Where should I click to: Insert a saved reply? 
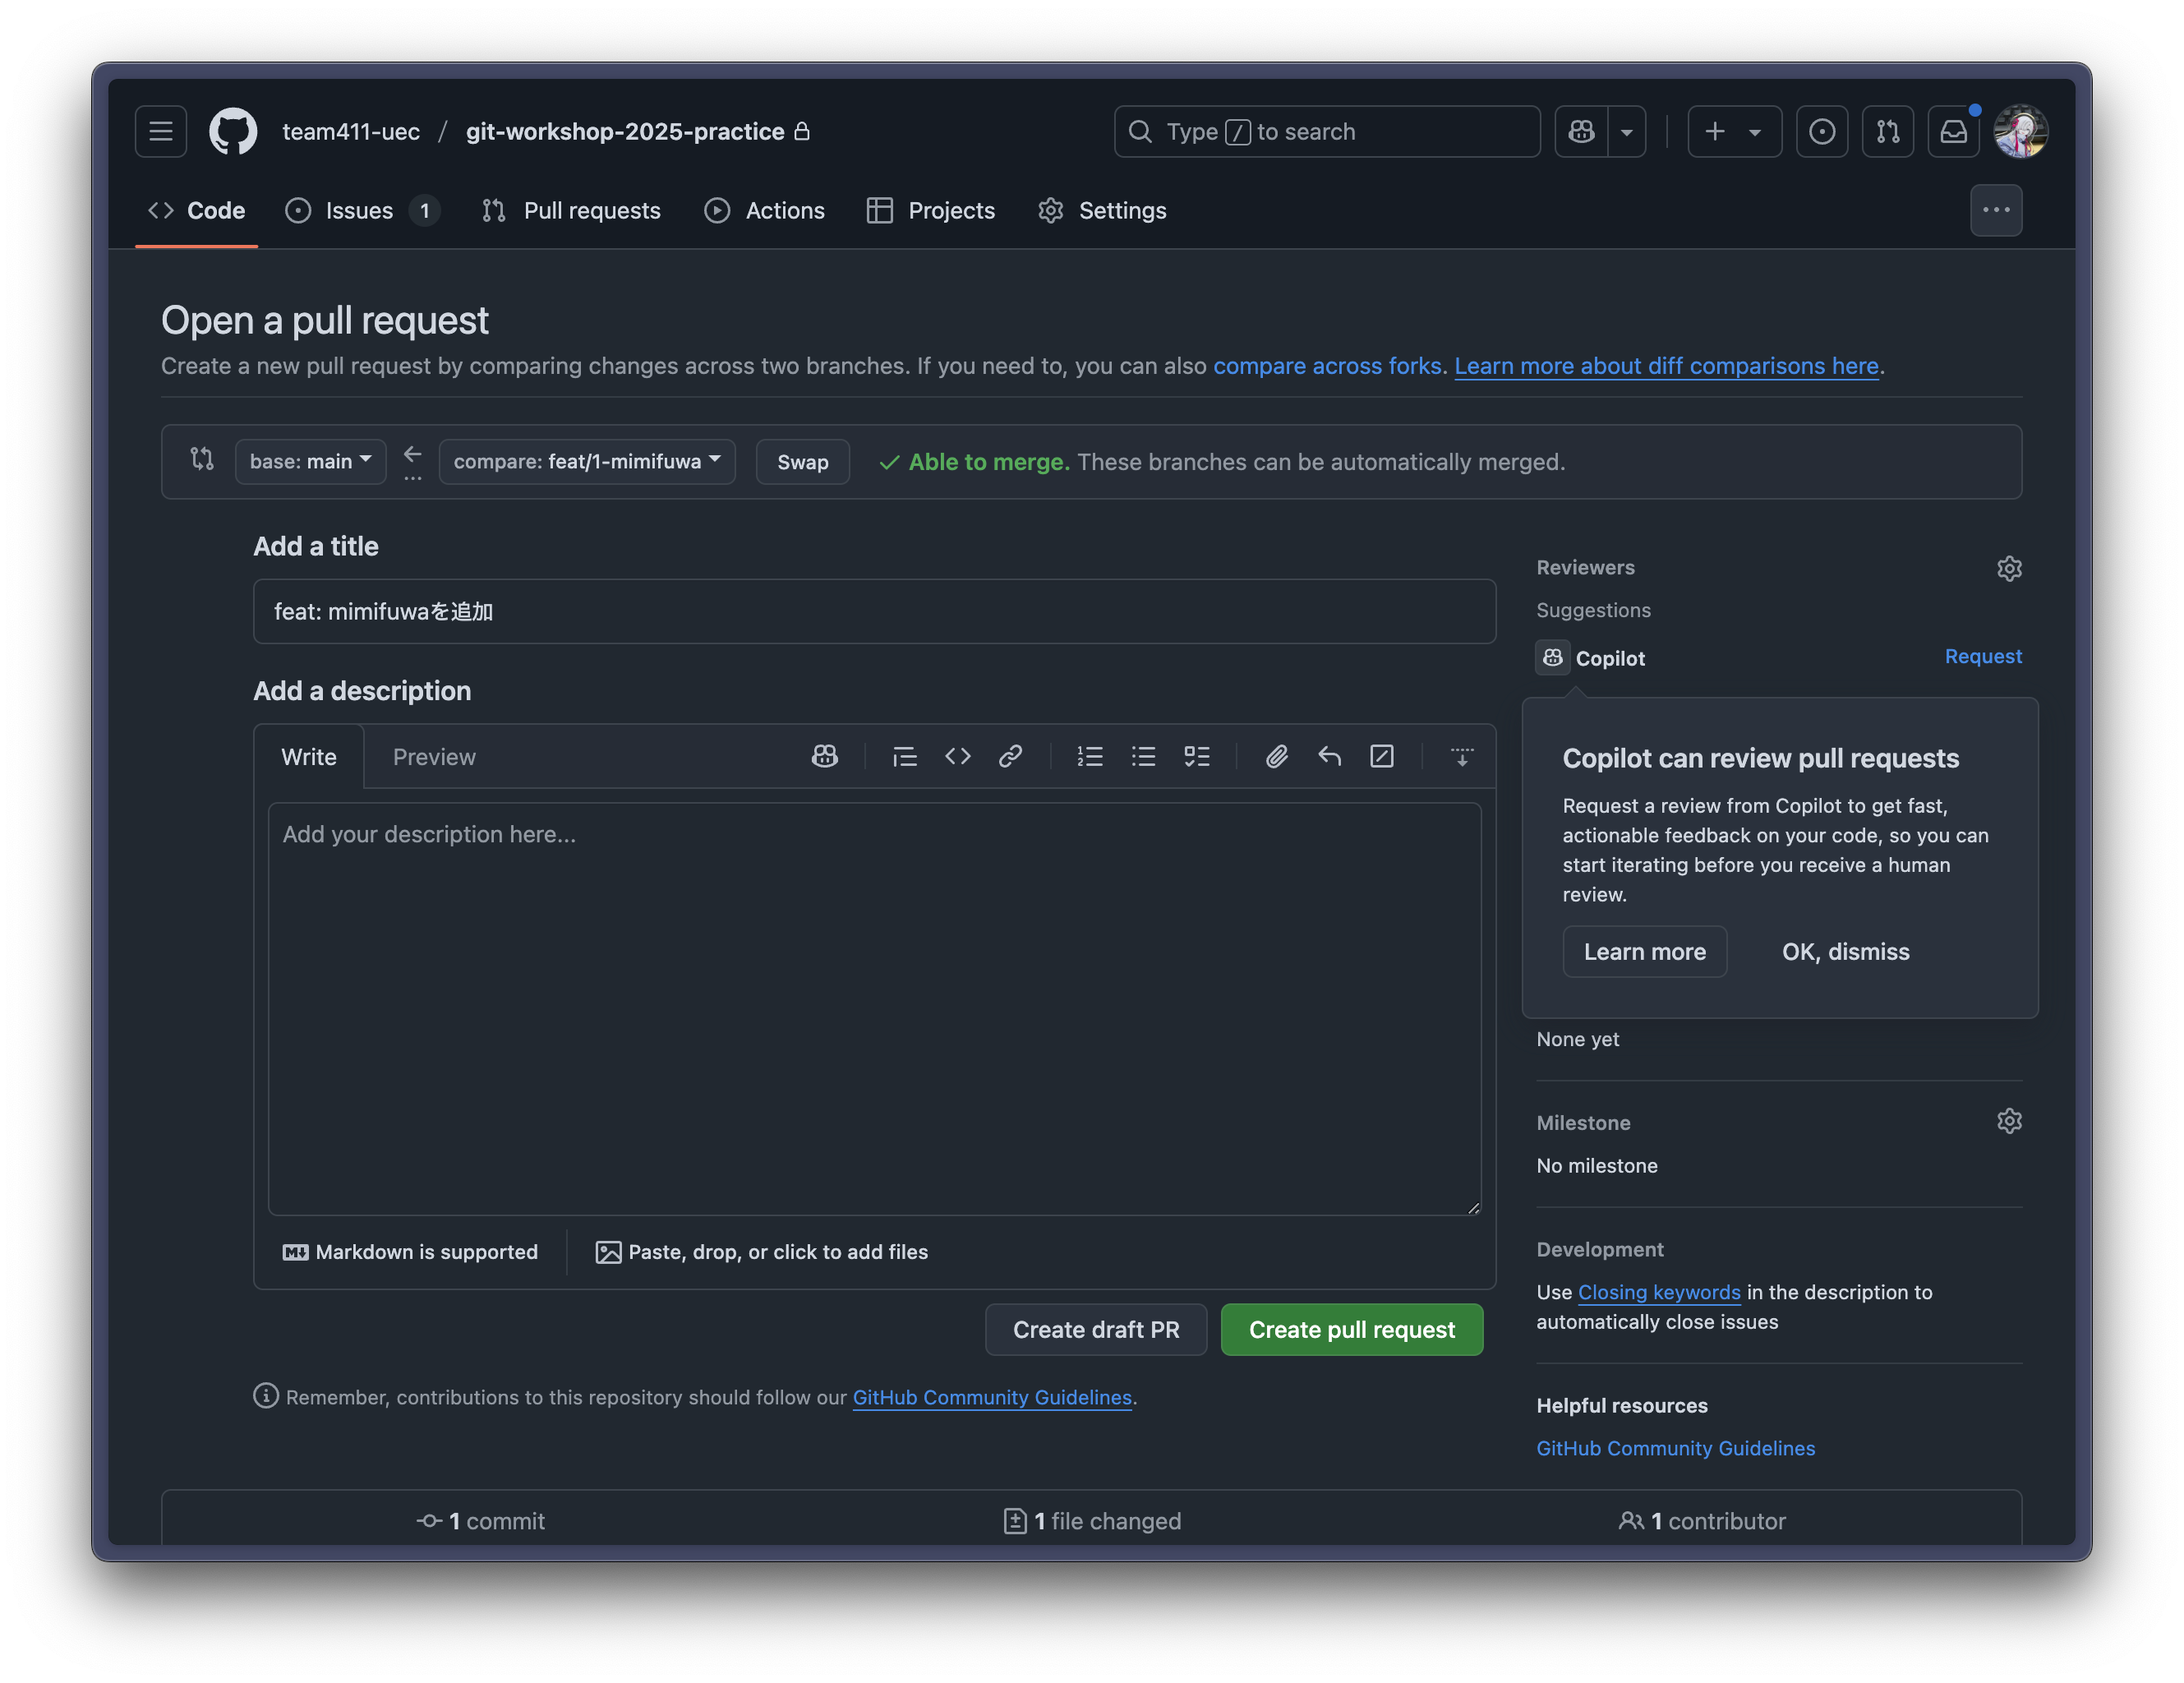pyautogui.click(x=1329, y=756)
